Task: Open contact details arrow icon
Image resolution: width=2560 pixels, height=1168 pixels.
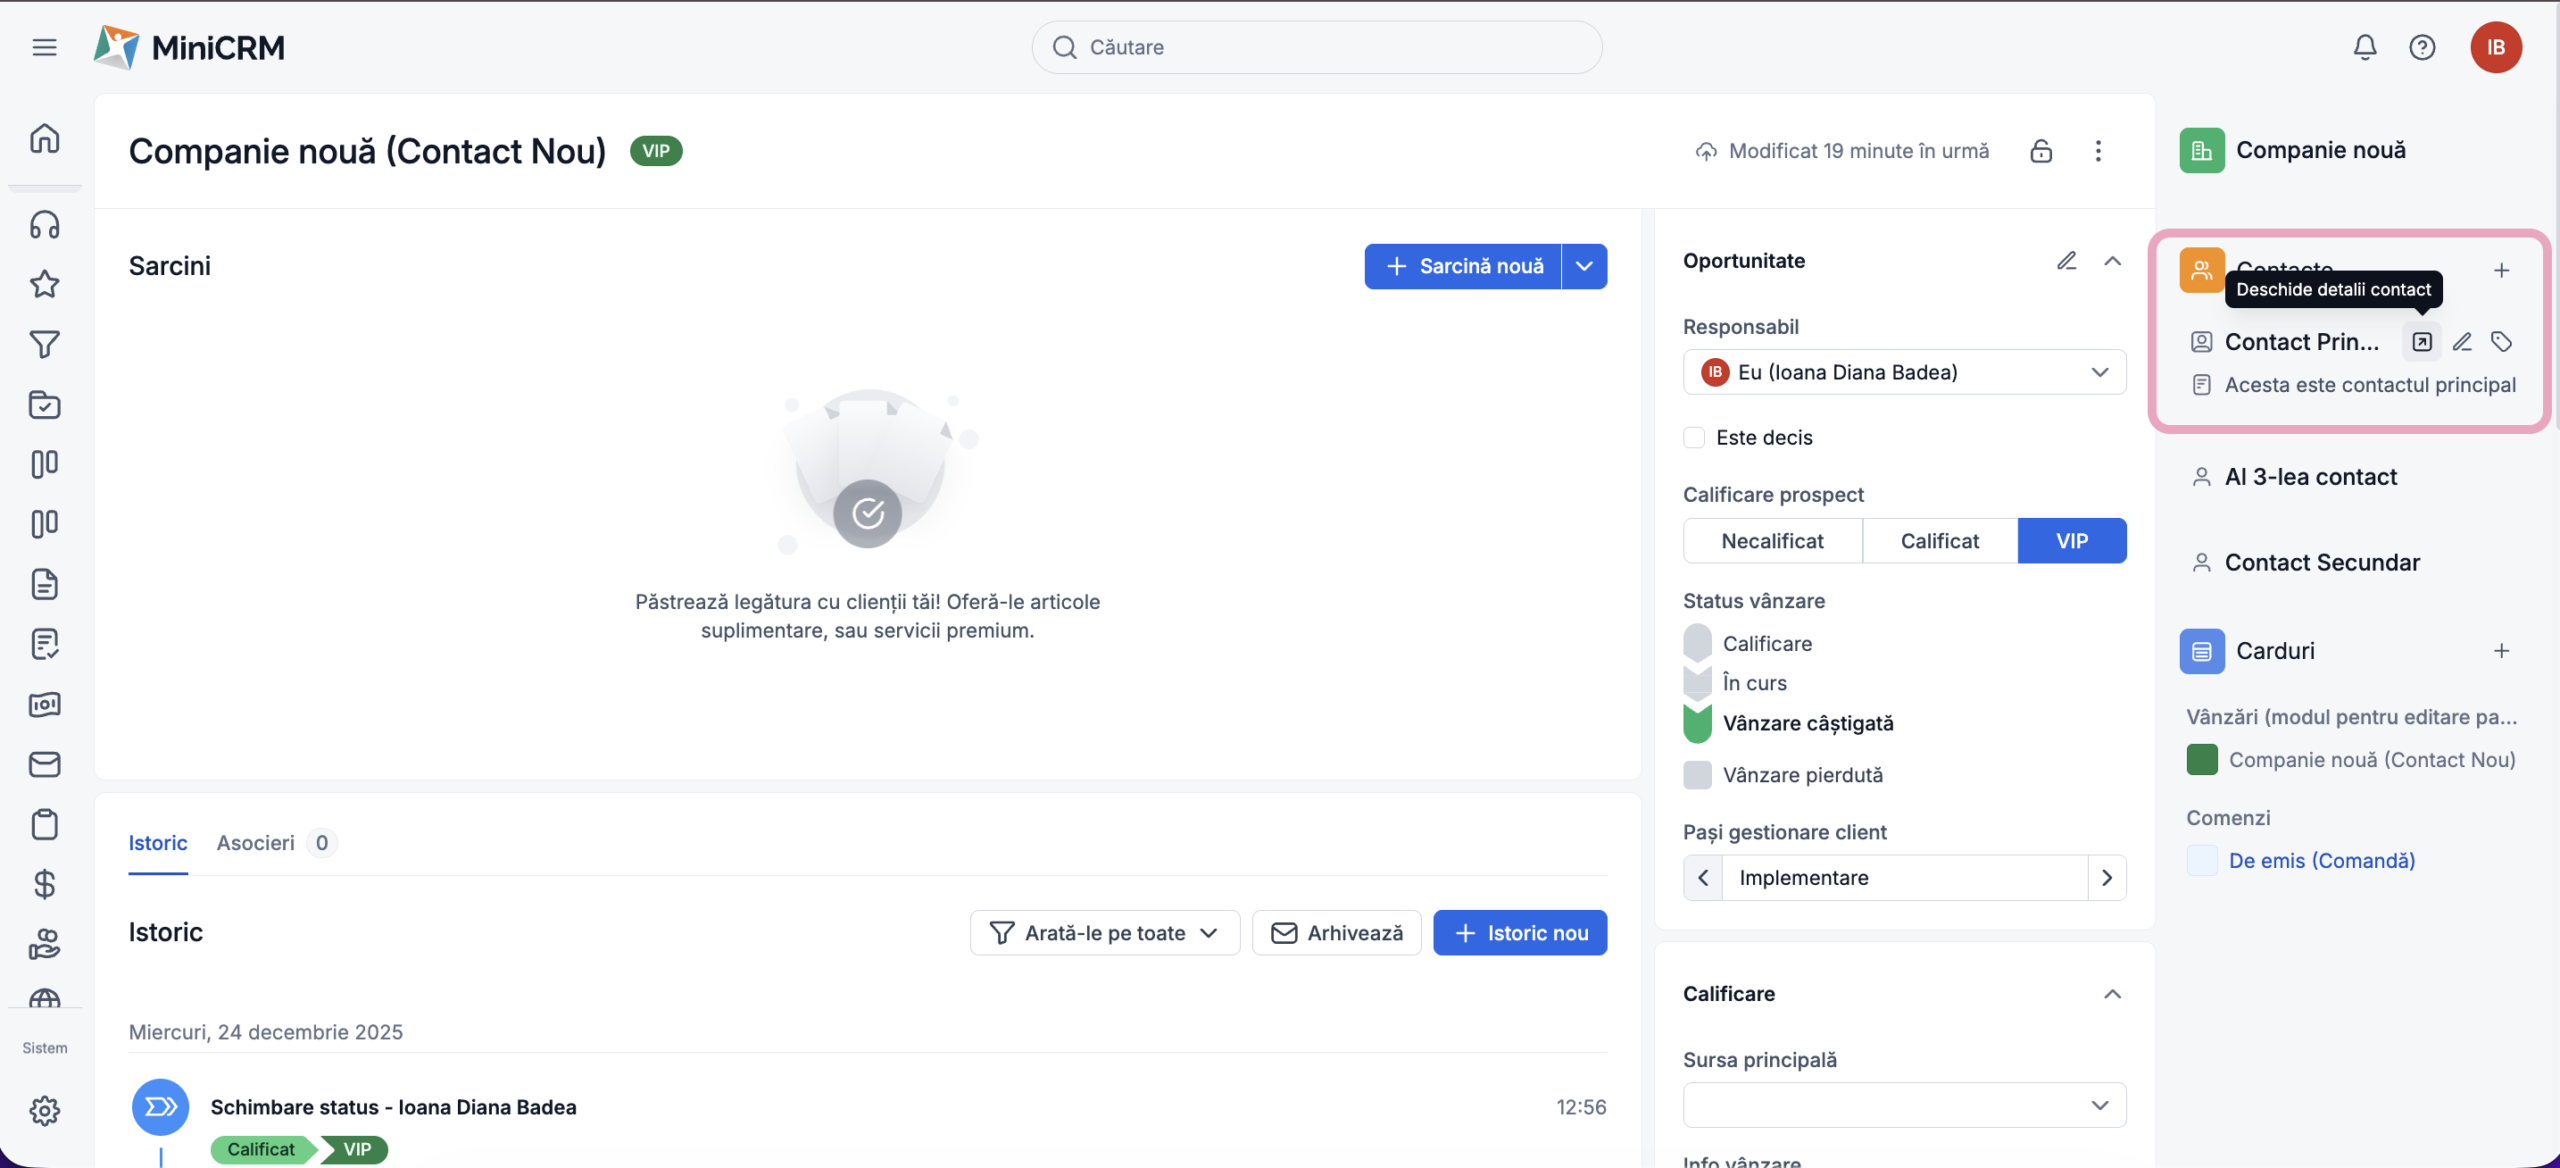Action: point(2421,342)
